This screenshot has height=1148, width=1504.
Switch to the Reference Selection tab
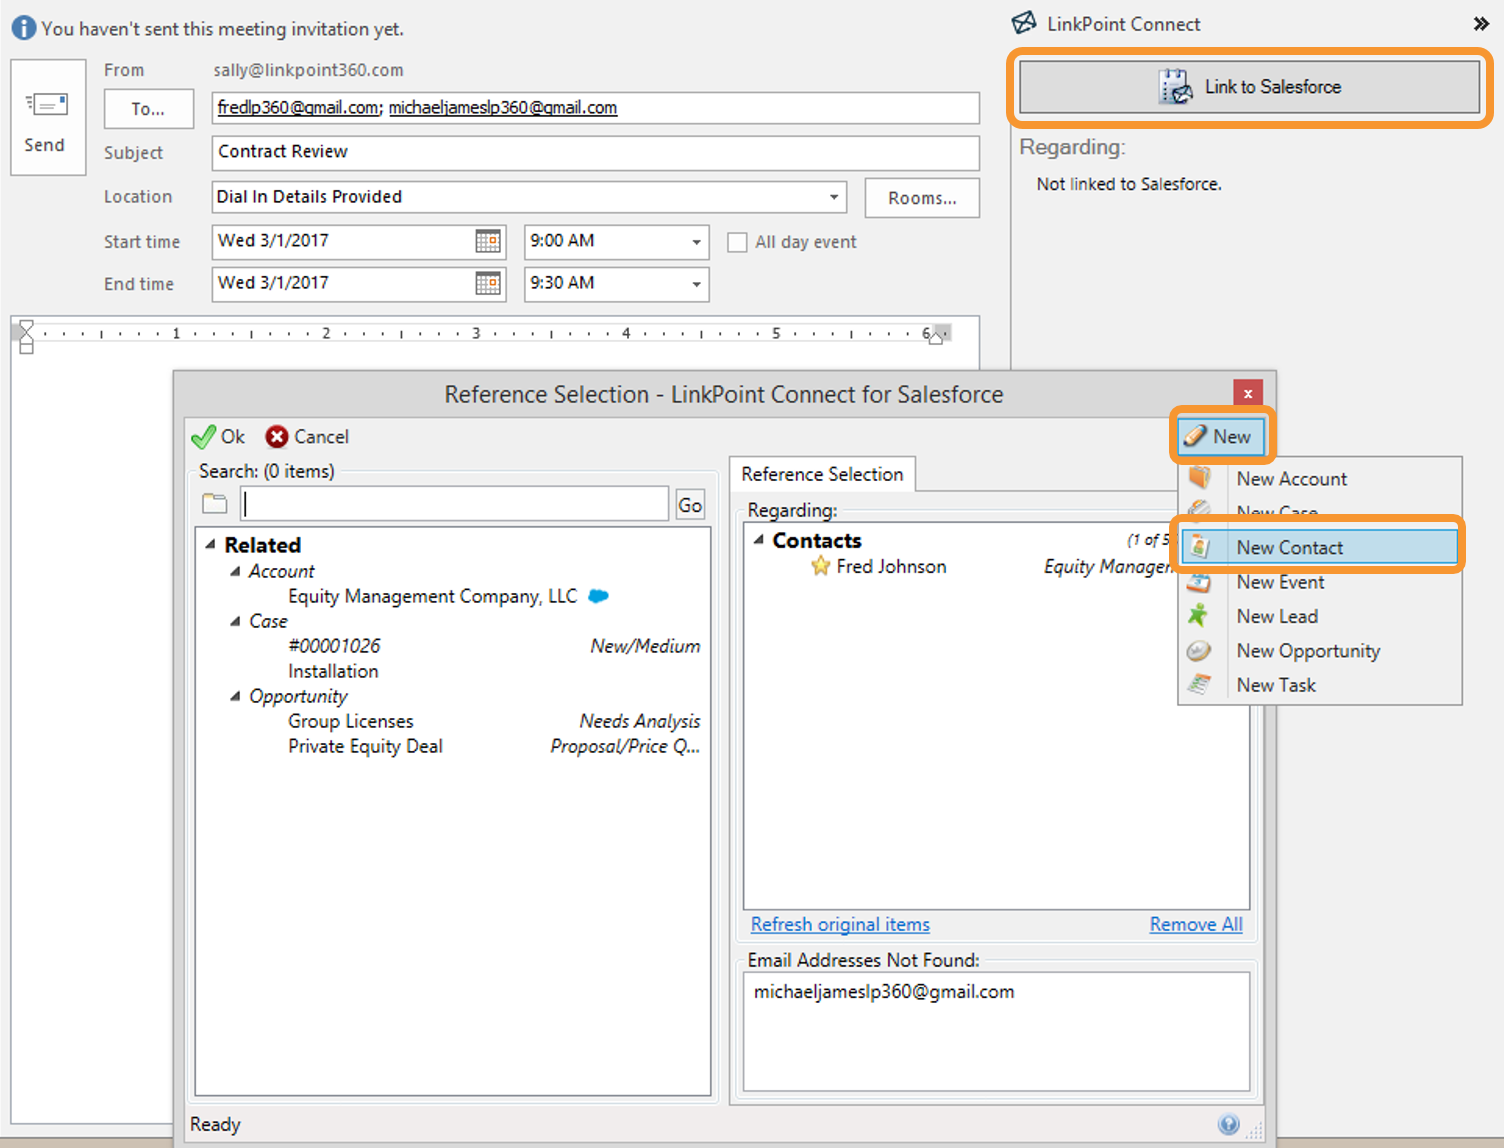click(x=822, y=474)
